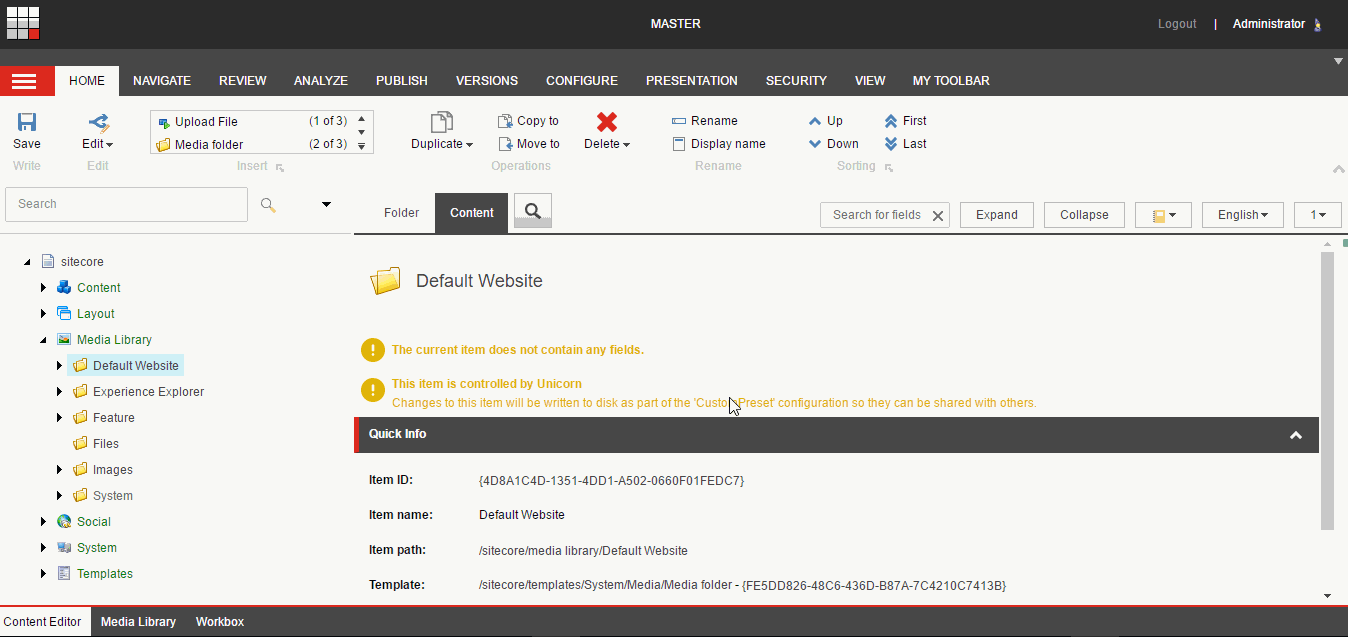The width and height of the screenshot is (1348, 637).
Task: Open the Layout tree item
Action: tap(95, 314)
